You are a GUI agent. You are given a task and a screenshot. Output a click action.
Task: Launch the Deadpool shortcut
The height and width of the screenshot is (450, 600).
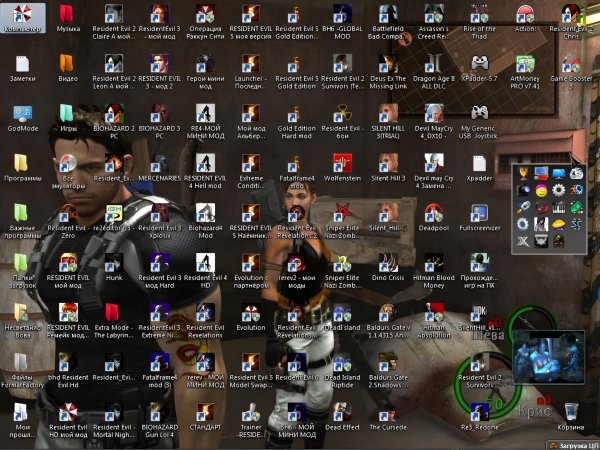(x=434, y=217)
